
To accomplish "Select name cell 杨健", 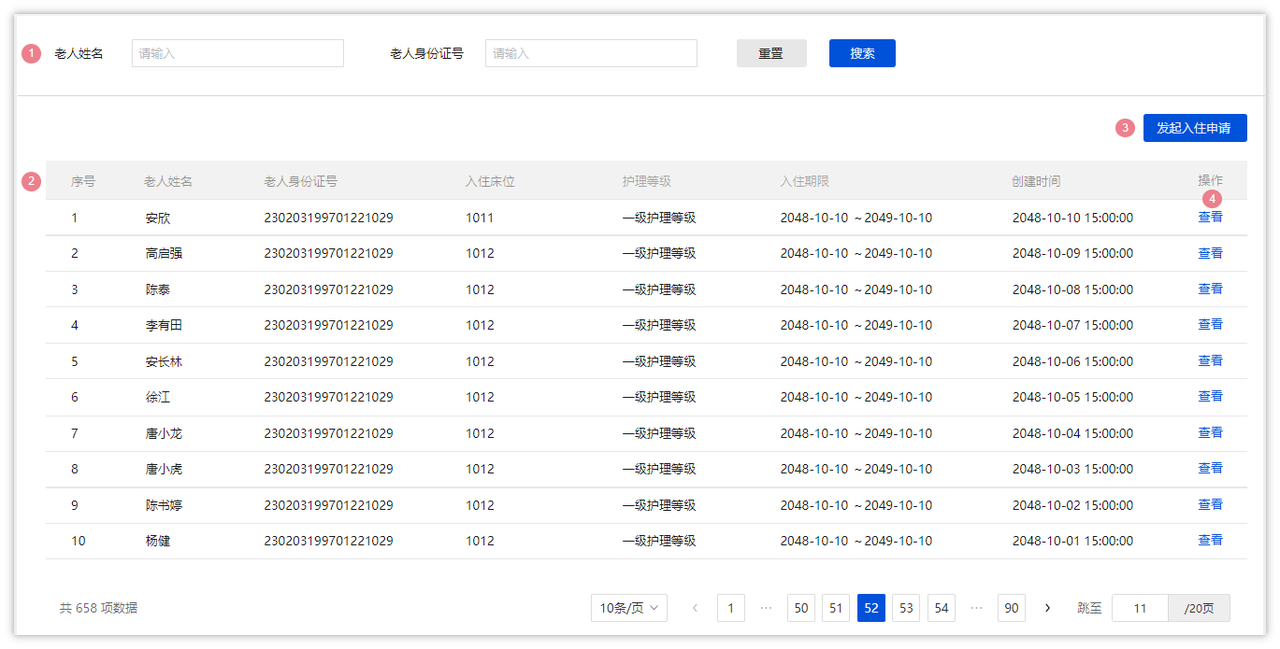I will (158, 542).
